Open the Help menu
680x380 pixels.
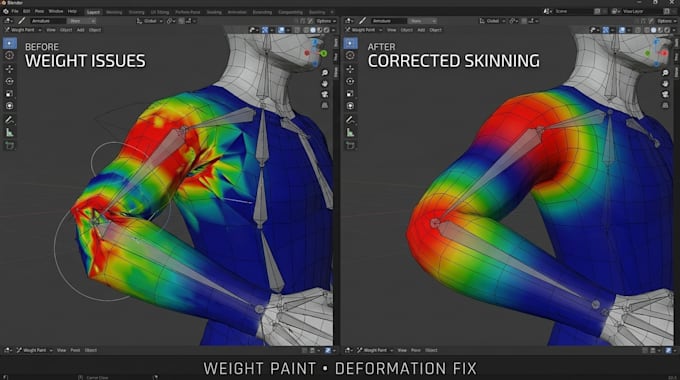(72, 11)
